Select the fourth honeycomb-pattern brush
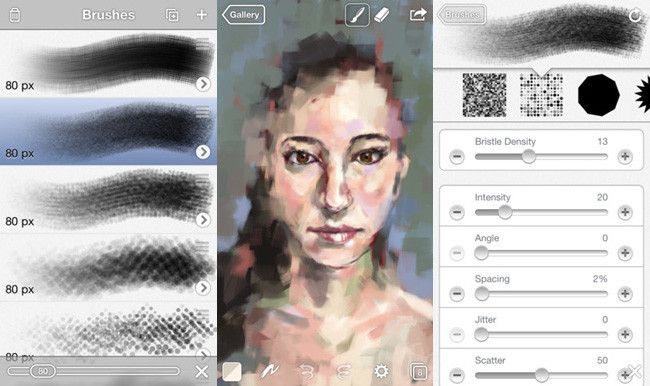Viewport: 650px width, 386px height. pyautogui.click(x=108, y=267)
